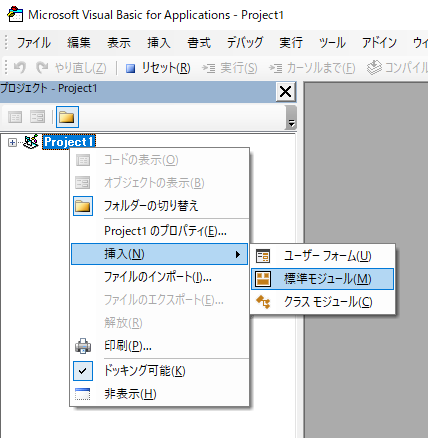
Task: Choose オブジェクトの表示(B) in the context menu
Action: click(x=159, y=183)
